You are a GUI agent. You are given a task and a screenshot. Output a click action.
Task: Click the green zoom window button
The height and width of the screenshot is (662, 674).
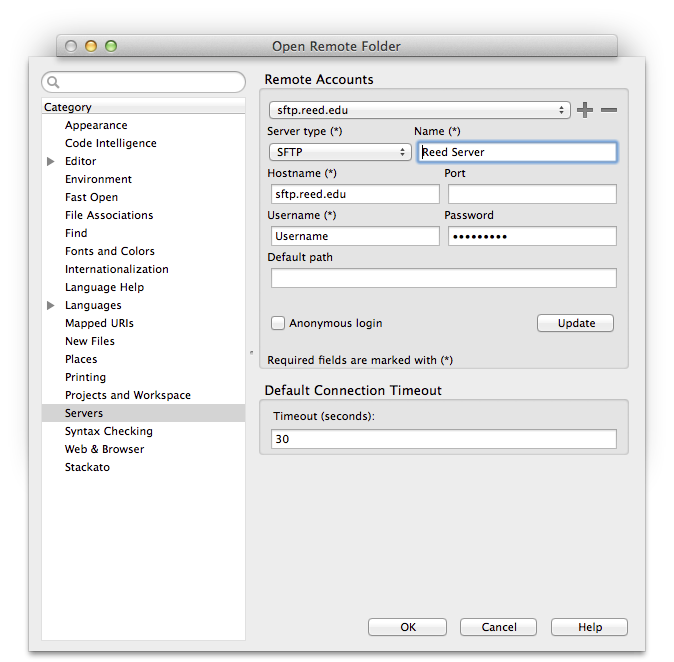(x=111, y=46)
